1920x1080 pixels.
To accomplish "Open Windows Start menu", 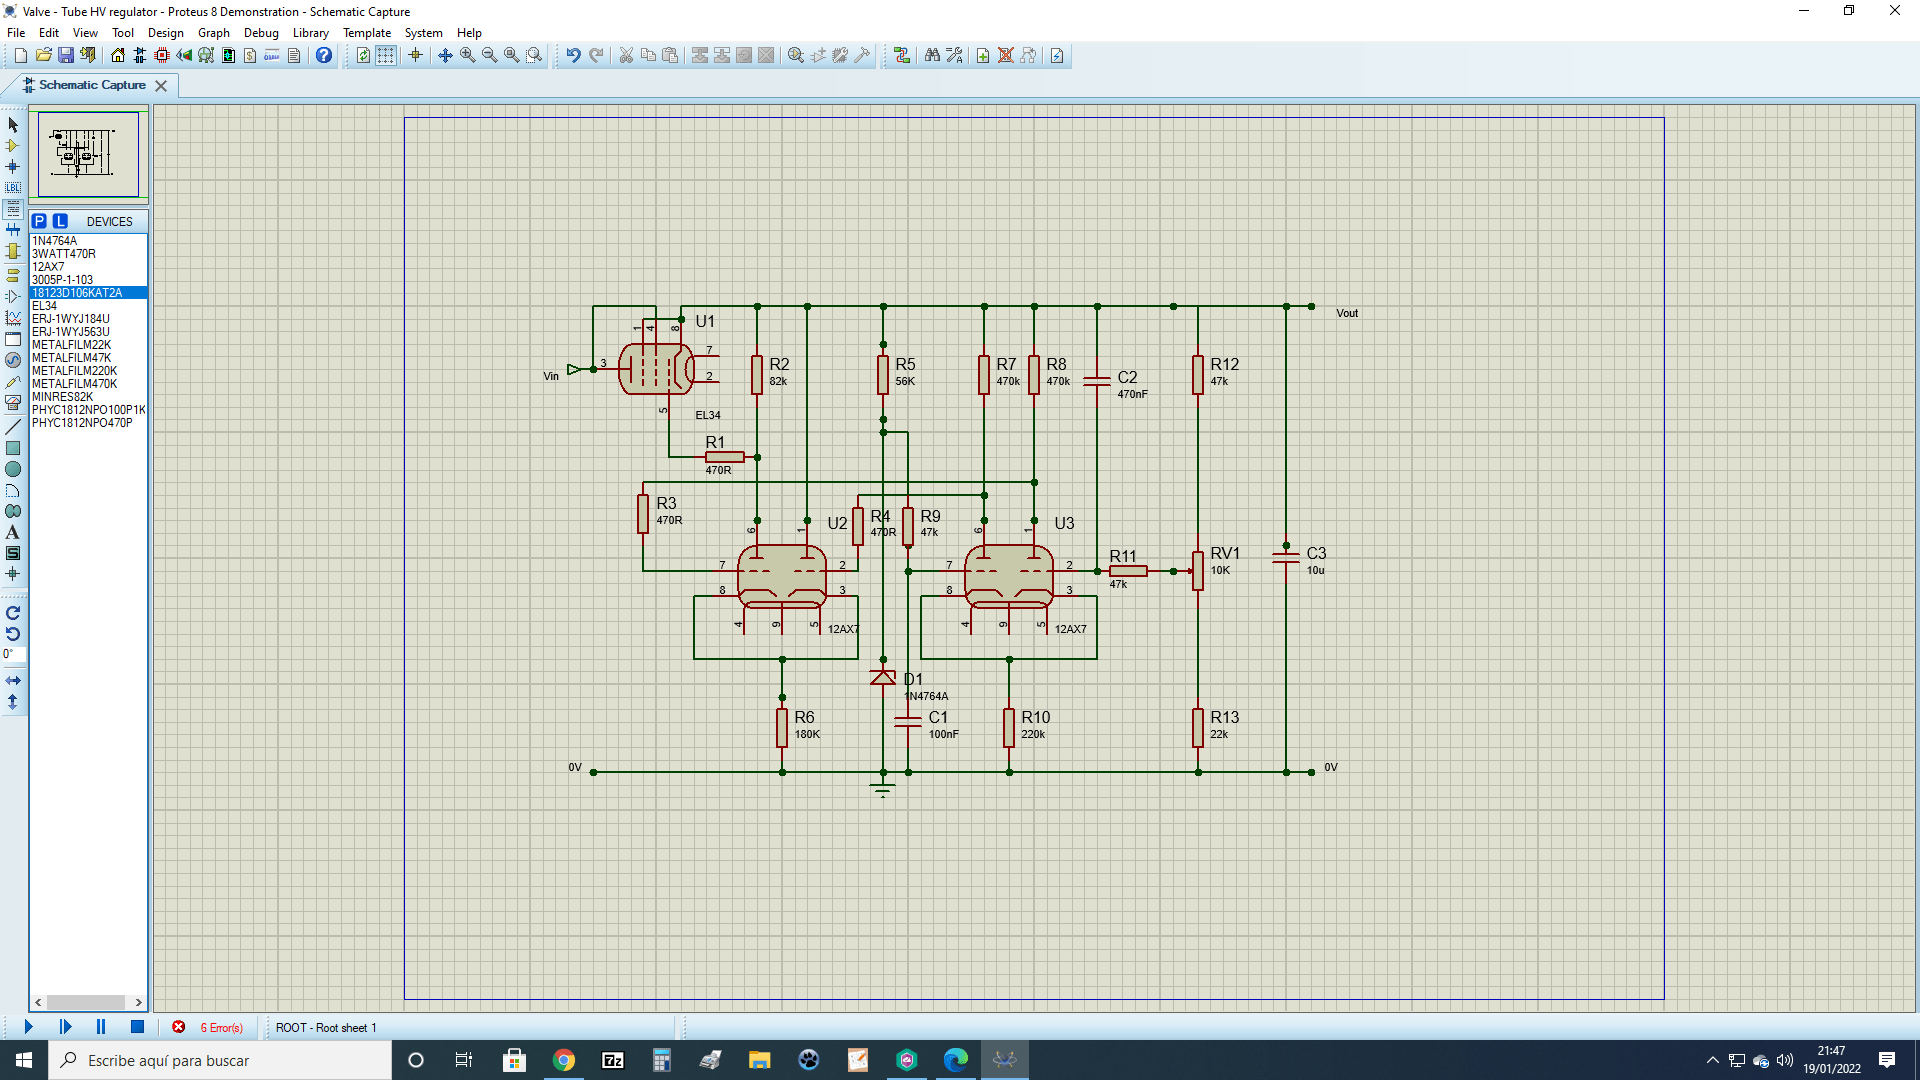I will point(24,1060).
